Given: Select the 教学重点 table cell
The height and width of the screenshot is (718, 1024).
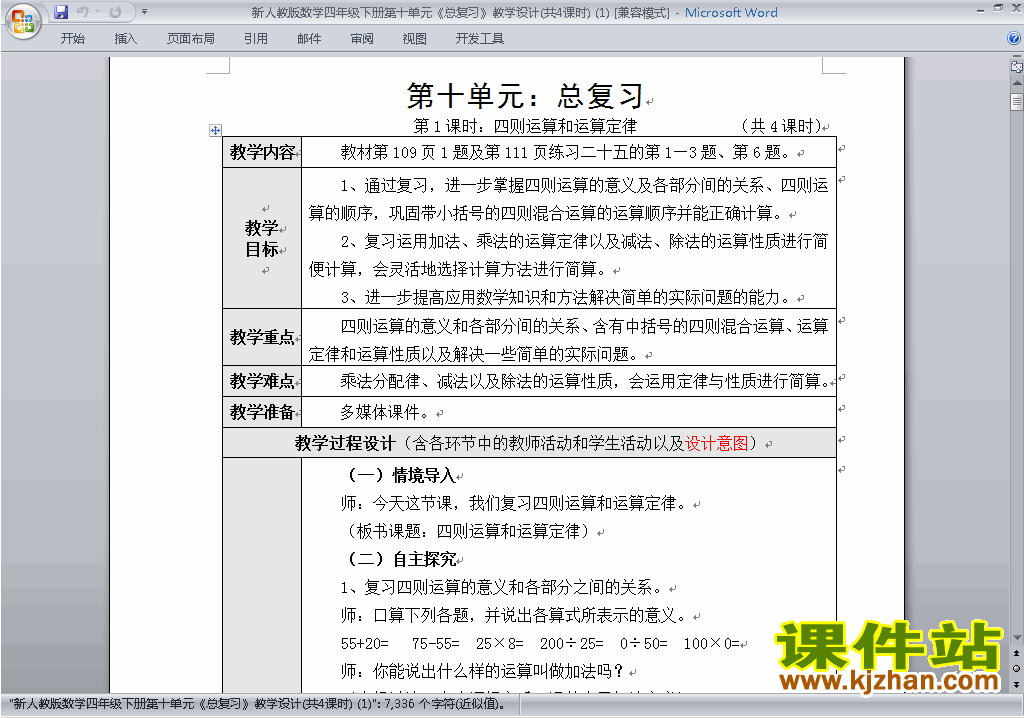Looking at the screenshot, I should click(262, 337).
